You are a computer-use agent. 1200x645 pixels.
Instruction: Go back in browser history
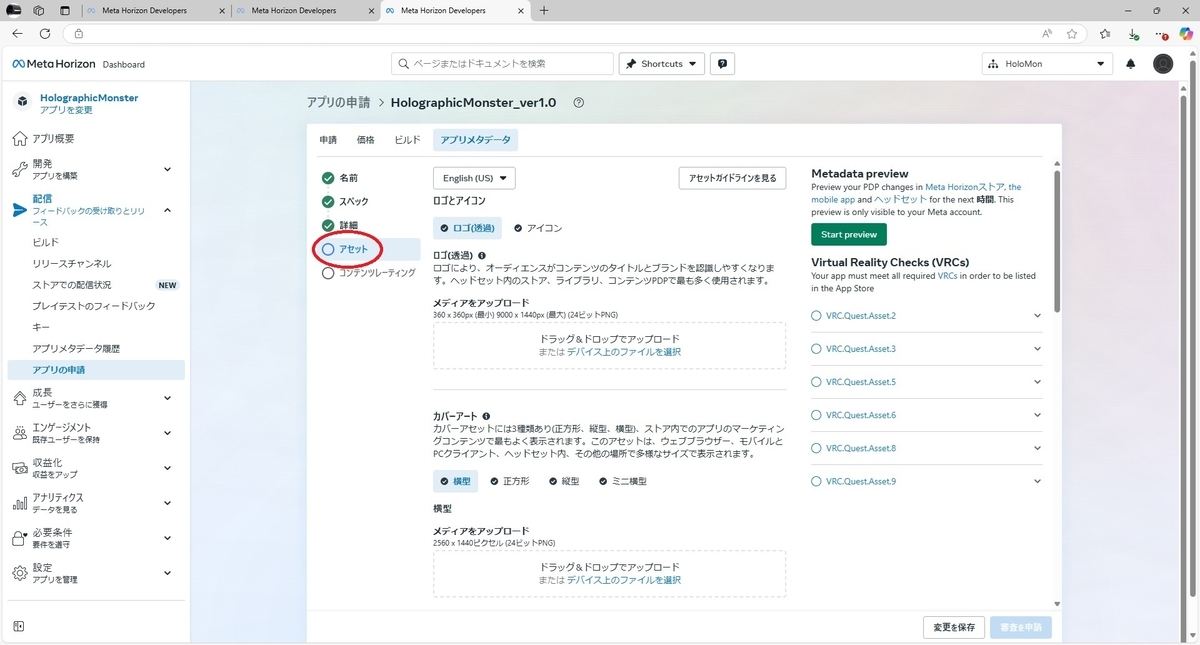coord(17,33)
